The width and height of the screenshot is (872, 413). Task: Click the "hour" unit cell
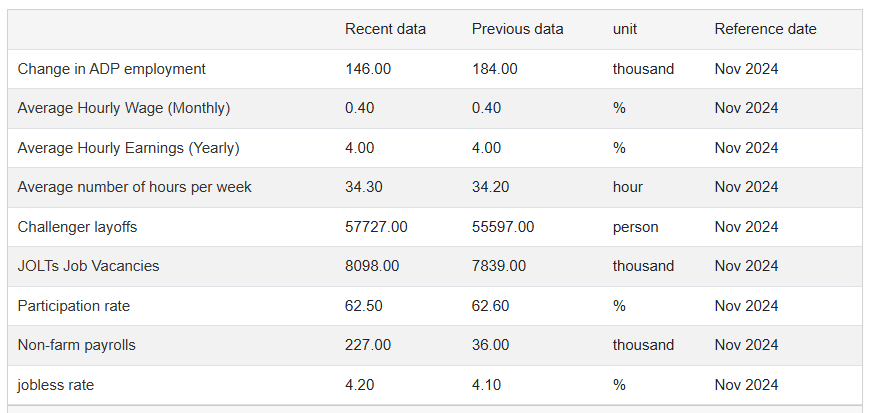point(628,187)
